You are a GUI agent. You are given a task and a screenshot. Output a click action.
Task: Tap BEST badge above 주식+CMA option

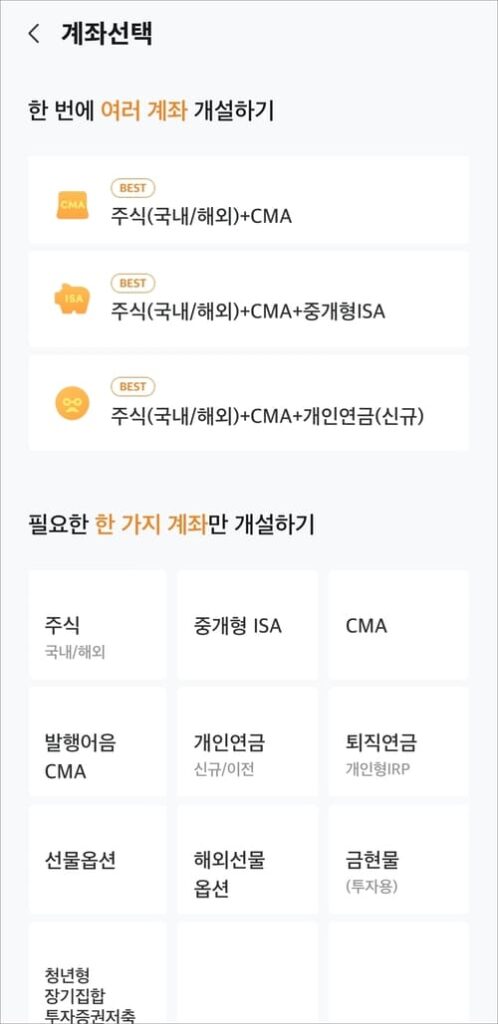[133, 188]
